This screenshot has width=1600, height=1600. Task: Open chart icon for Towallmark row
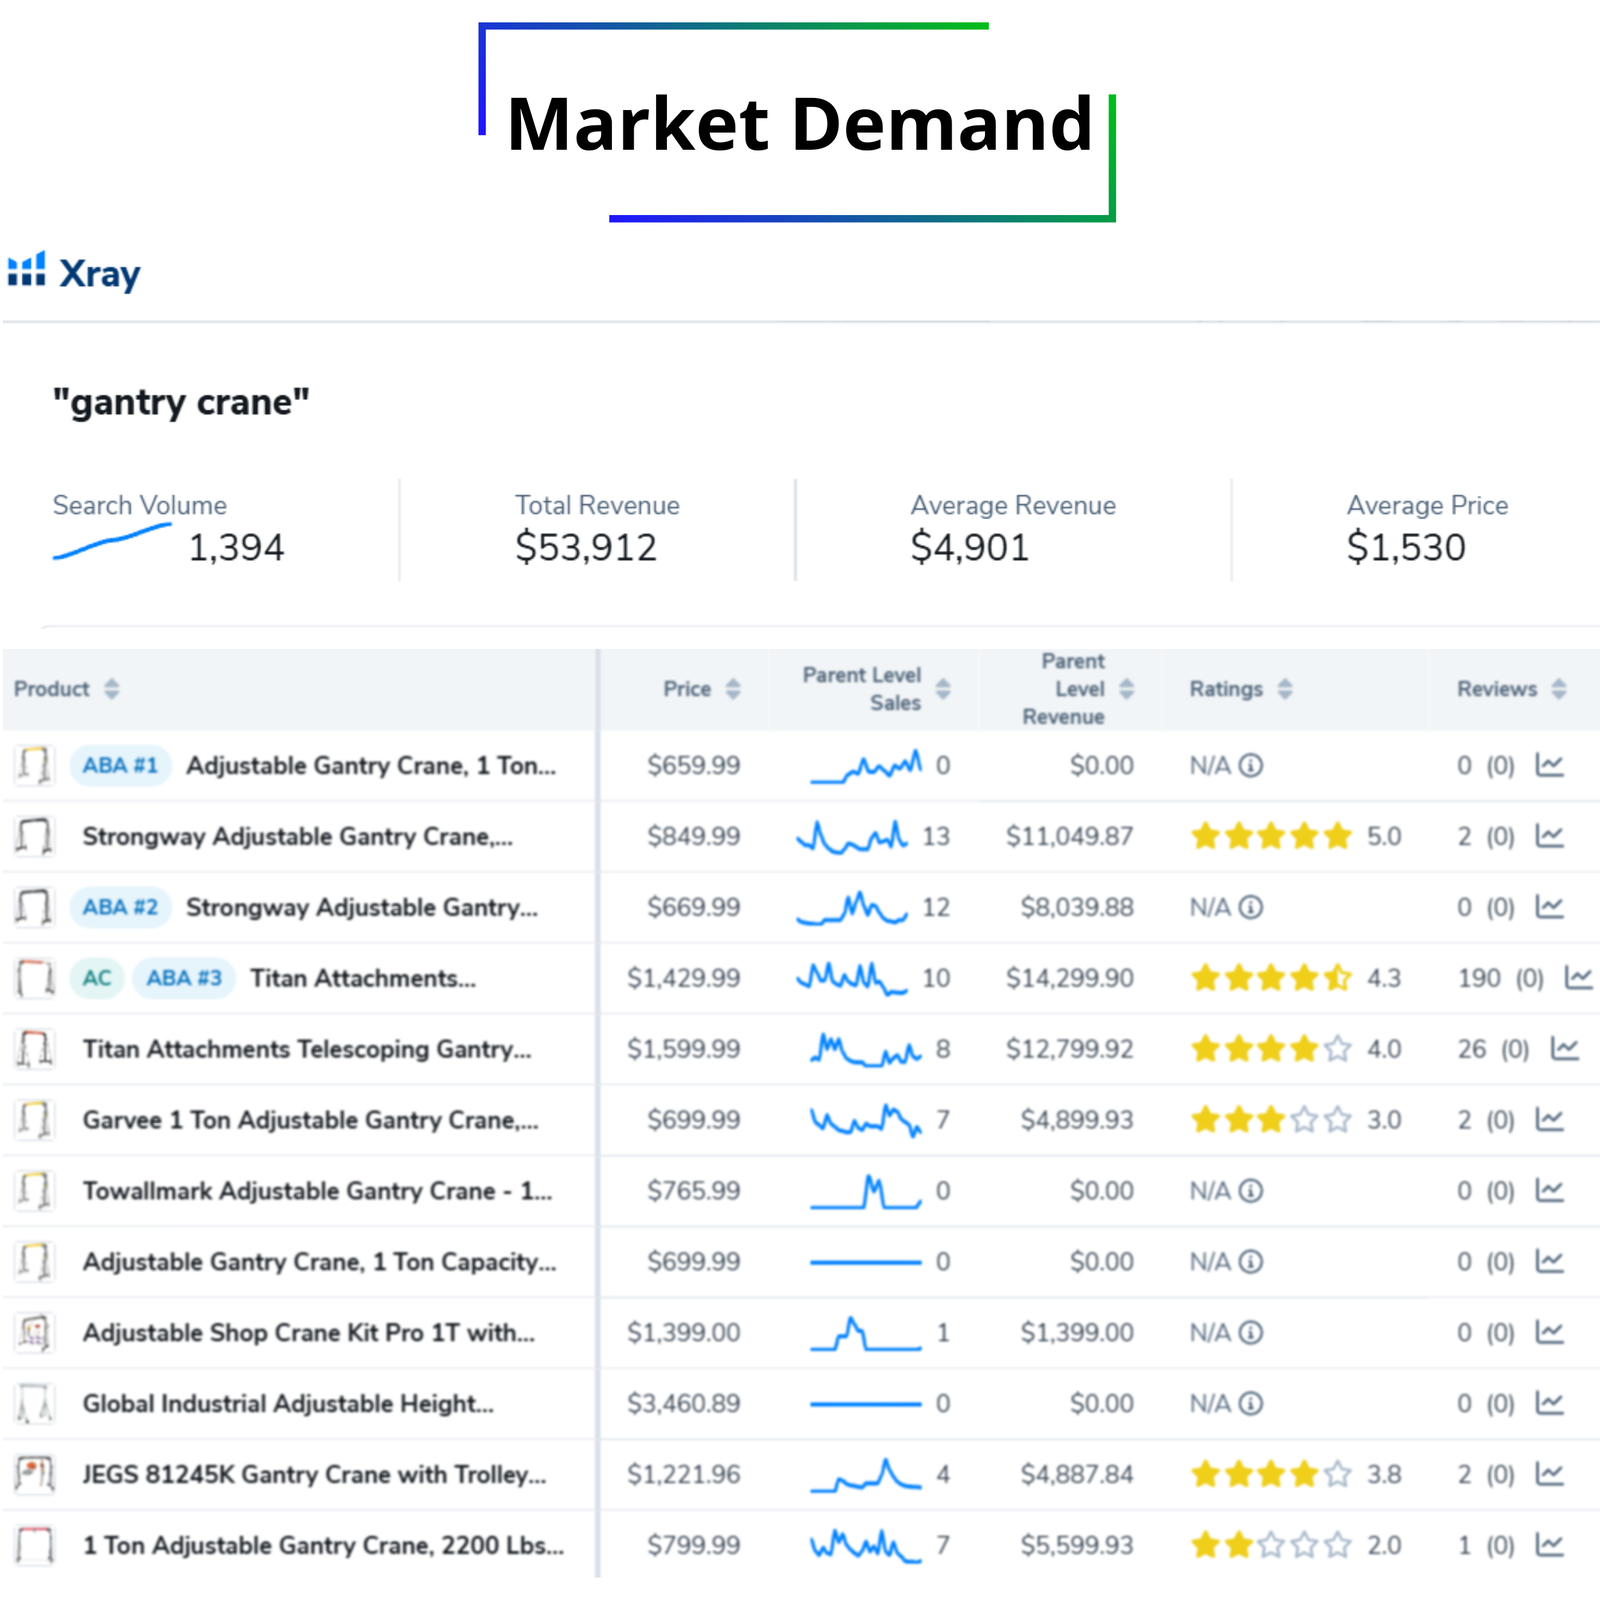click(1550, 1191)
